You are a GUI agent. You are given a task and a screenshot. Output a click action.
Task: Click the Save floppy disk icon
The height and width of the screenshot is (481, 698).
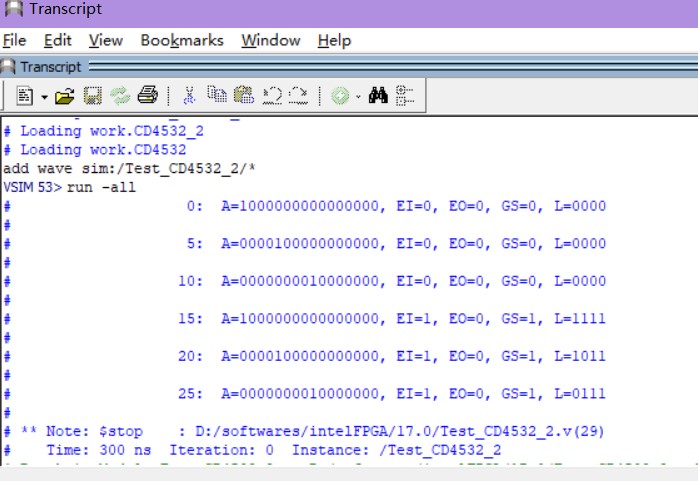pos(93,96)
